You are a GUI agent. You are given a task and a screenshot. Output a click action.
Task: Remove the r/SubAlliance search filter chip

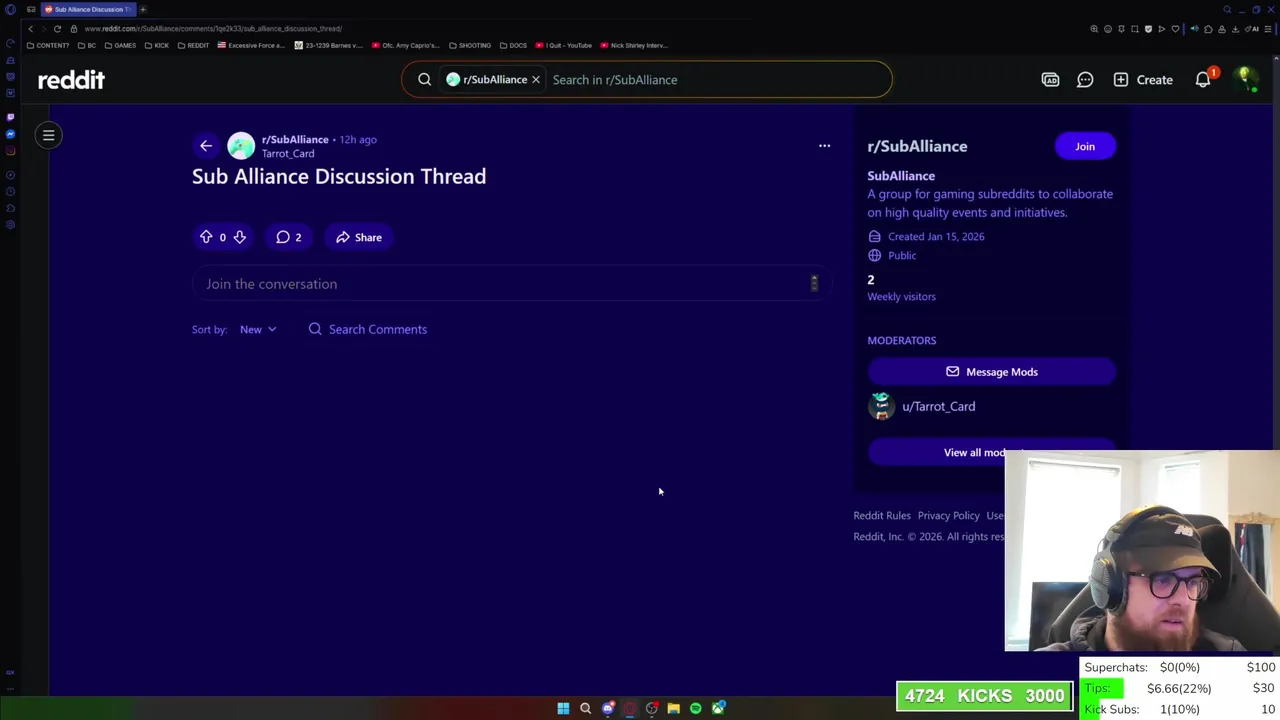535,80
